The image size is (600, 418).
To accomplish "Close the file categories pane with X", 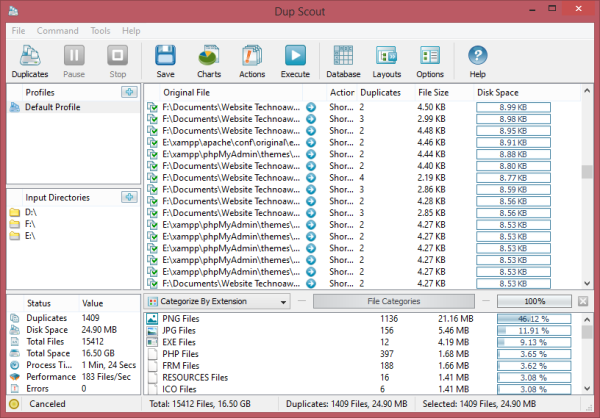I will [x=583, y=301].
